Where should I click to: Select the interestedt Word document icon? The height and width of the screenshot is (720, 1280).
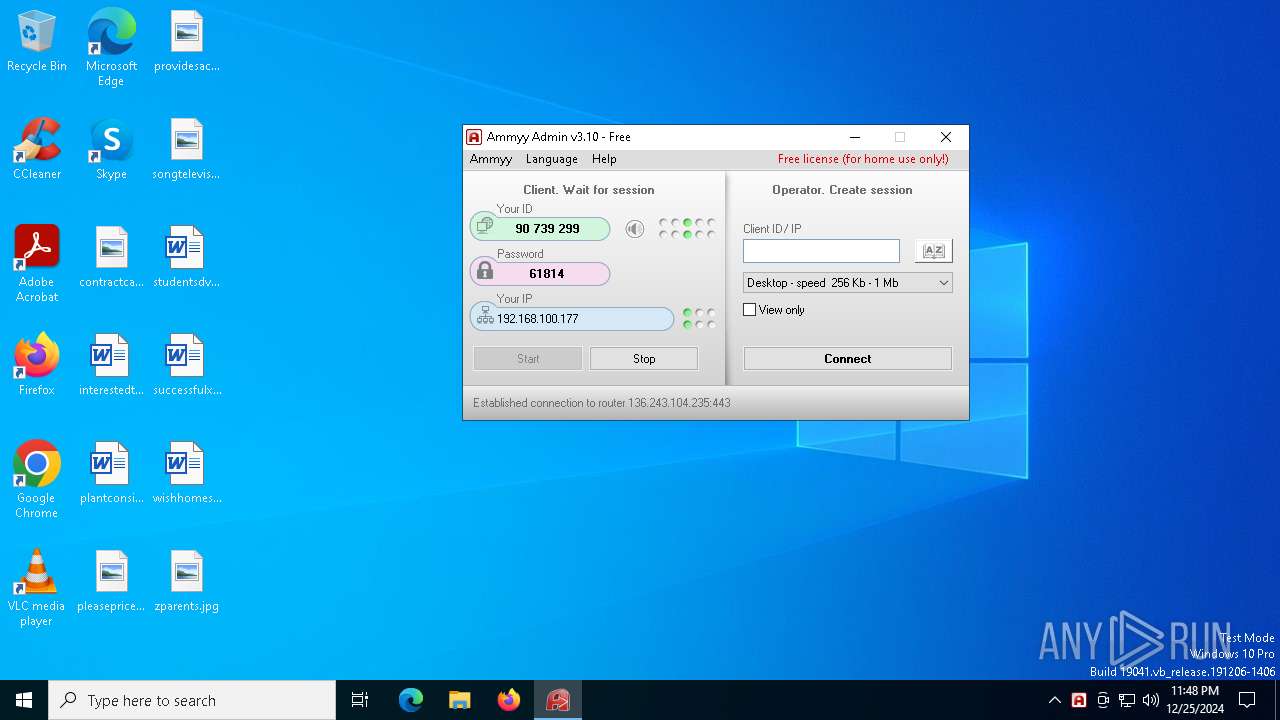[x=111, y=365]
